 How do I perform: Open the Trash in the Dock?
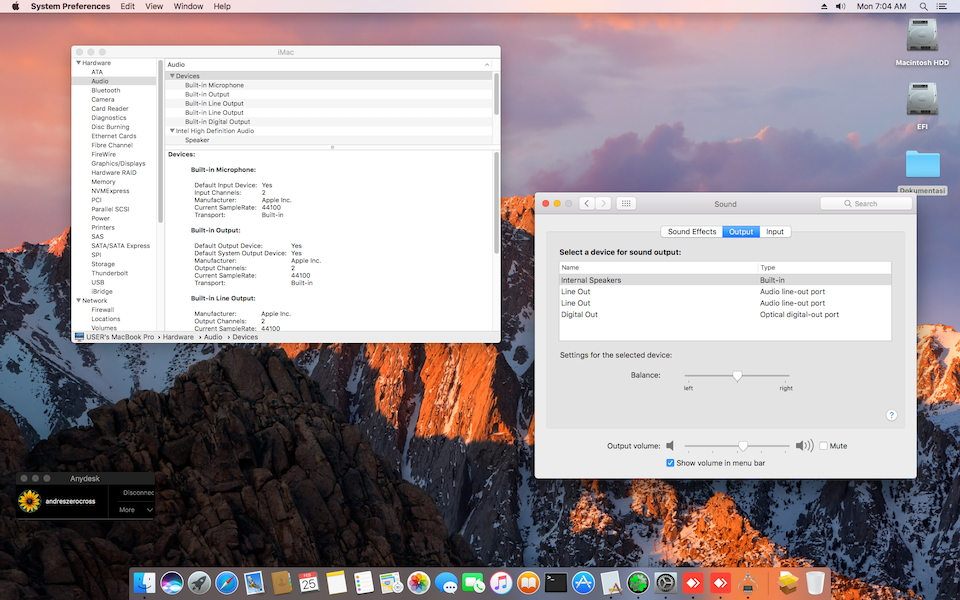pyautogui.click(x=815, y=583)
